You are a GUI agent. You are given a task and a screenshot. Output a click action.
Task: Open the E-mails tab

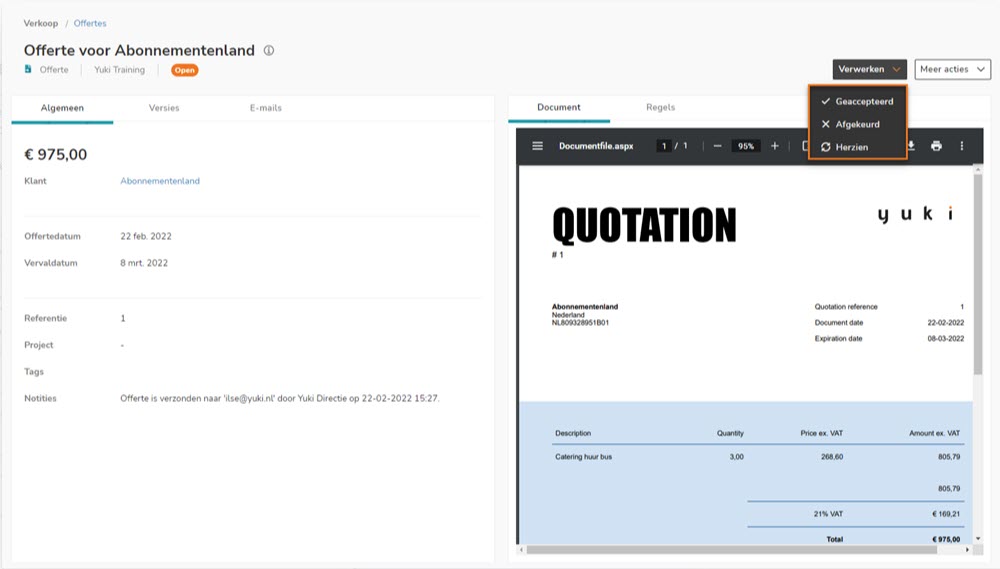[265, 108]
